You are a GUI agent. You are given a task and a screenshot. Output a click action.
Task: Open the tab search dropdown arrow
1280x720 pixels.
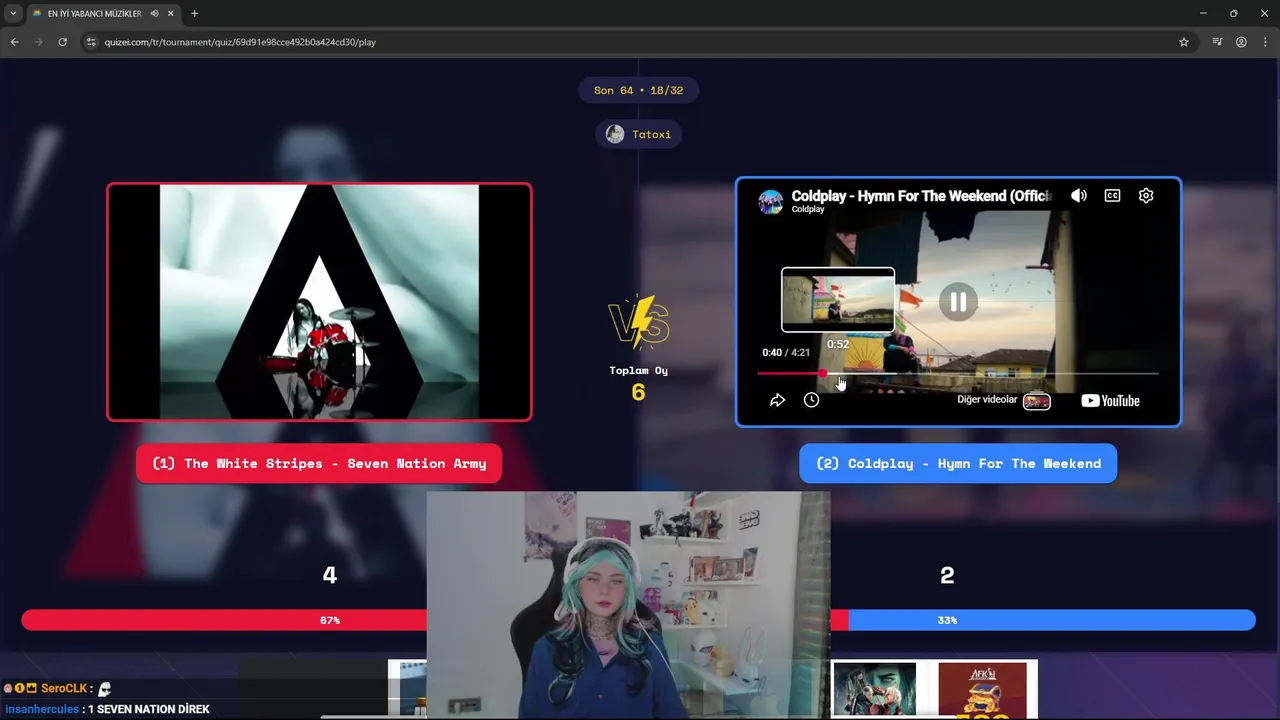click(13, 14)
